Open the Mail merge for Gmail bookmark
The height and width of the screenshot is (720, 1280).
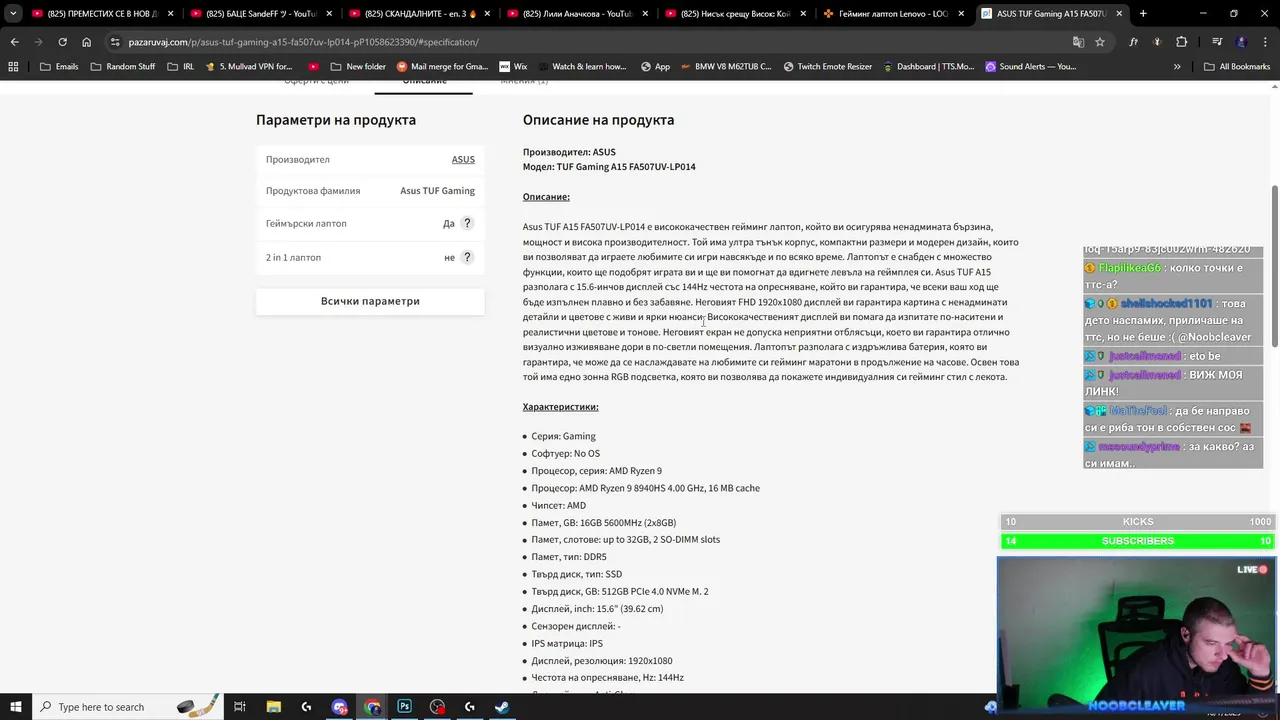(x=442, y=66)
